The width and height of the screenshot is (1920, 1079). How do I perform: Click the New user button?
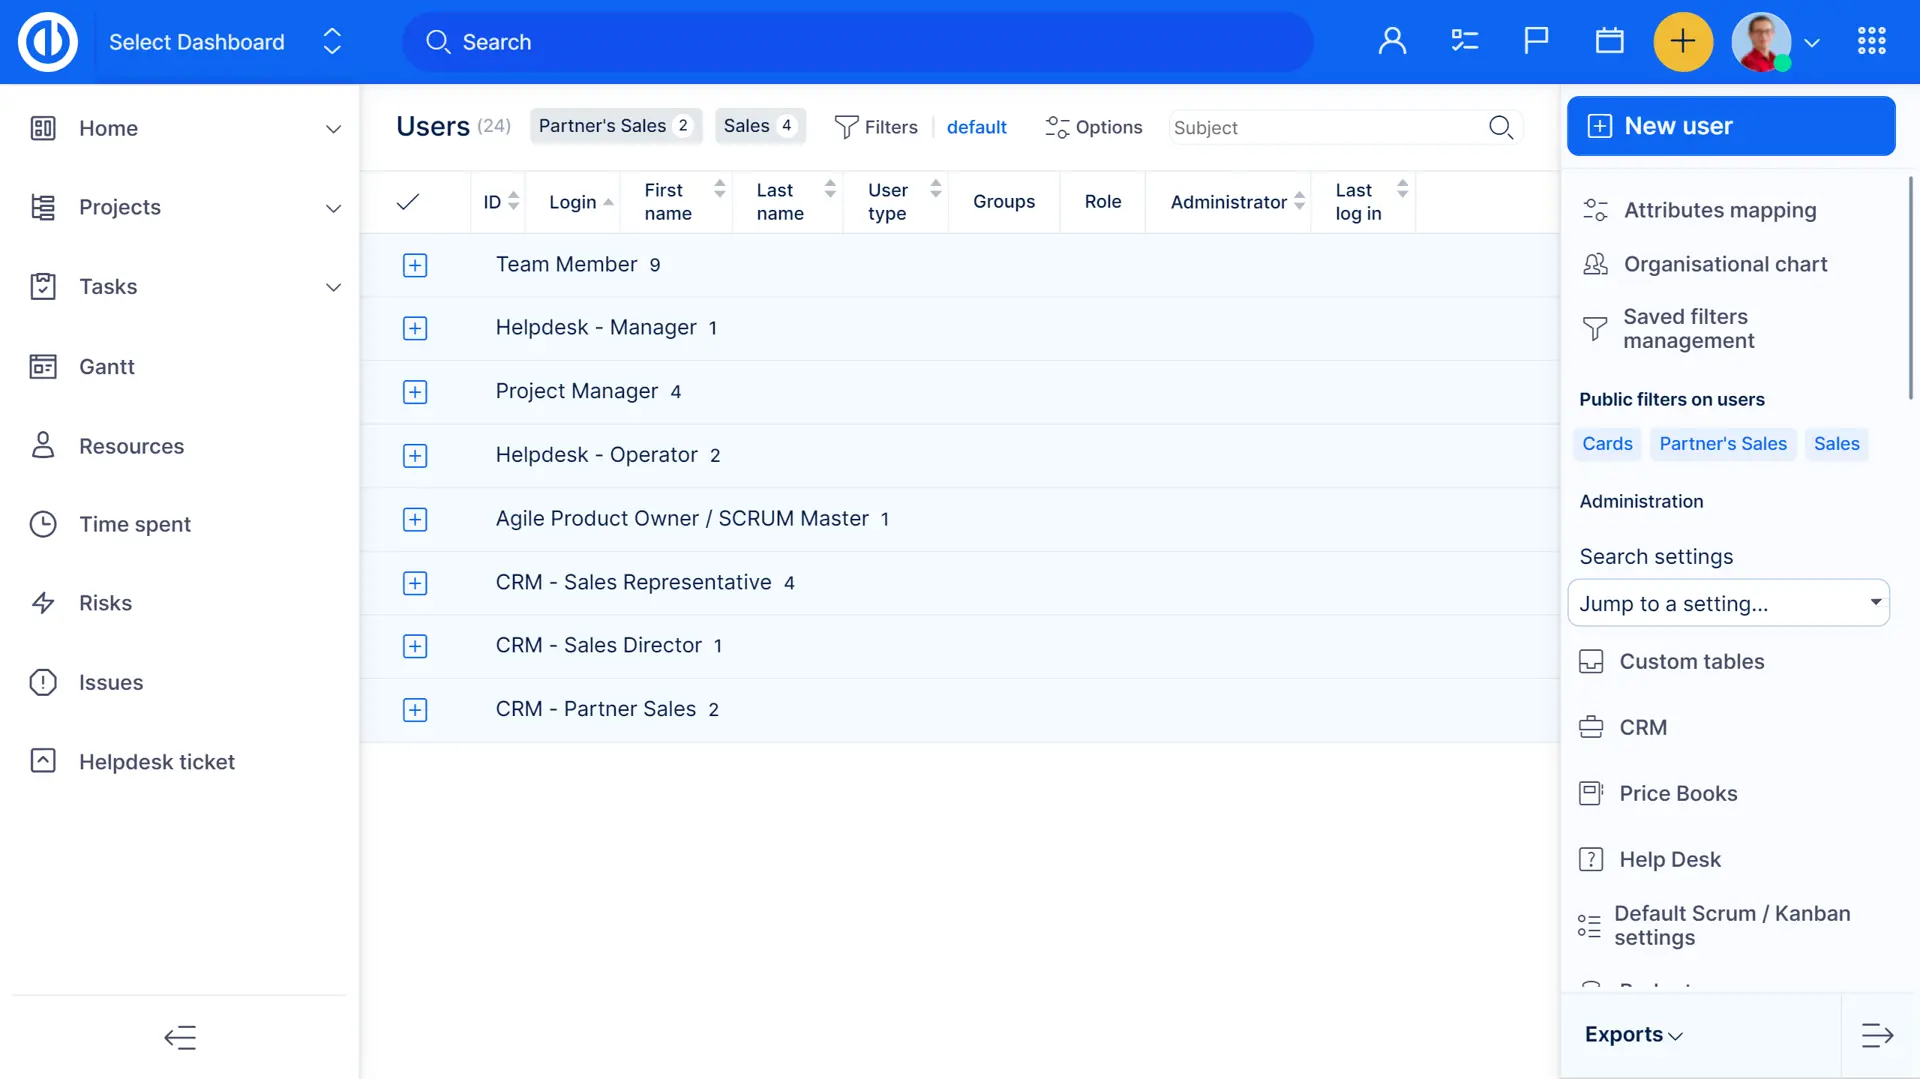click(x=1730, y=126)
